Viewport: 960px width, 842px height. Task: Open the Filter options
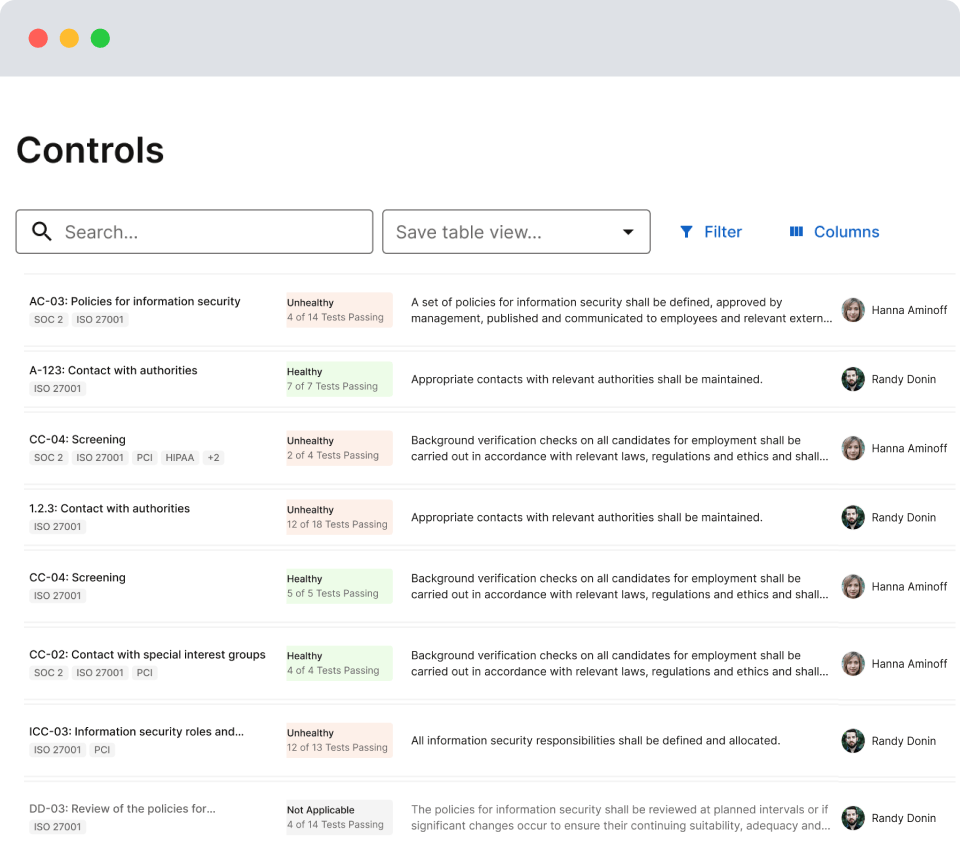click(x=711, y=231)
